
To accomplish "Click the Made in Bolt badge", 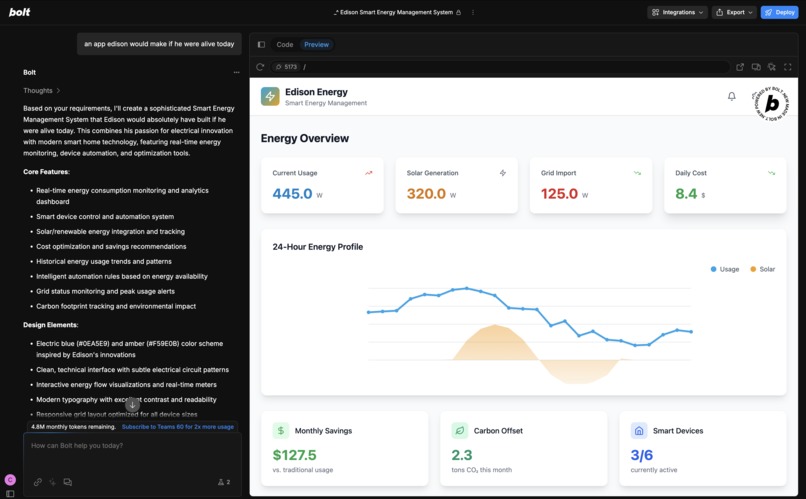I will pyautogui.click(x=771, y=104).
